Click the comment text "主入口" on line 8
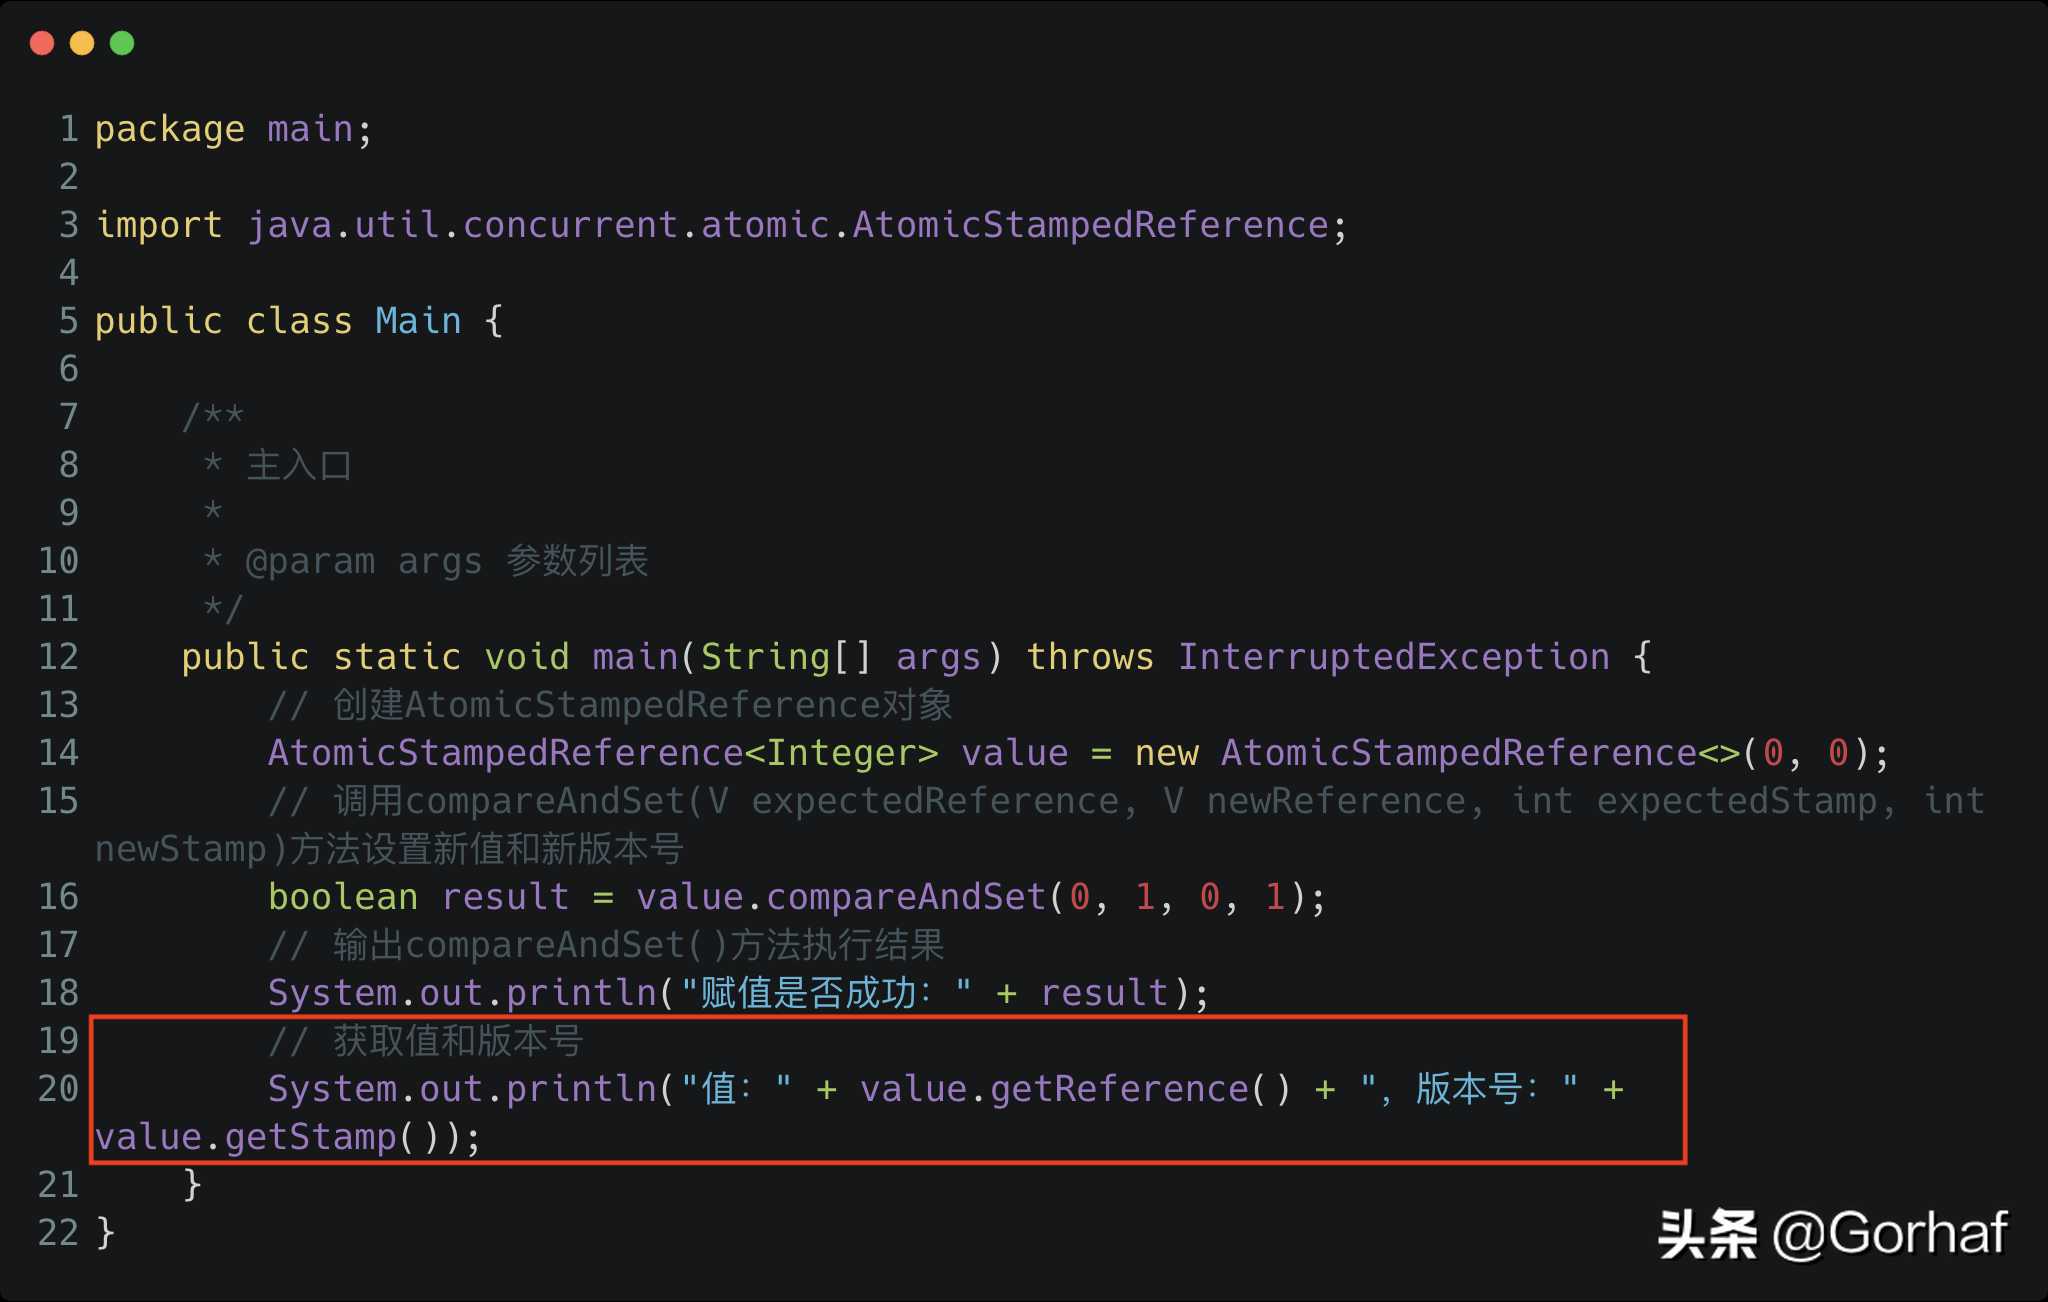 point(299,465)
